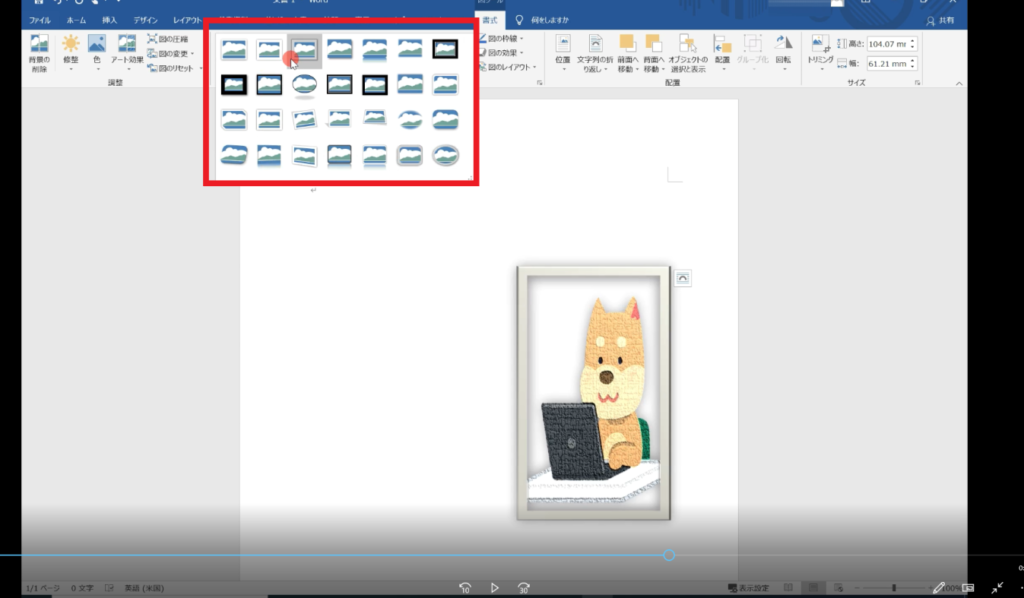Click the 図の圧縮 (Compress Pictures) button

(168, 39)
